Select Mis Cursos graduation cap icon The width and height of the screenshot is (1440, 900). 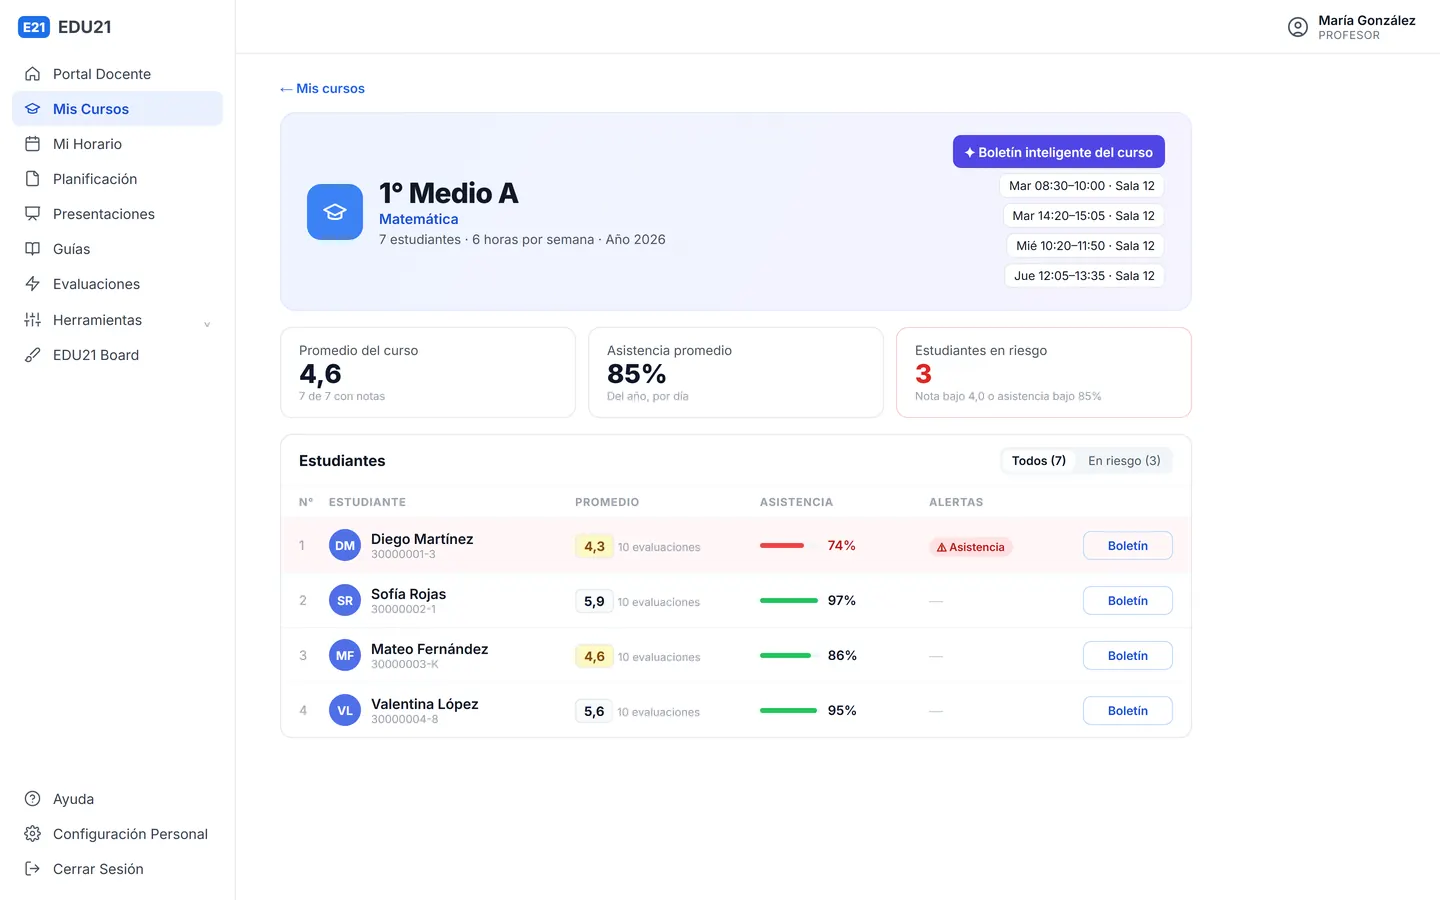tap(32, 109)
